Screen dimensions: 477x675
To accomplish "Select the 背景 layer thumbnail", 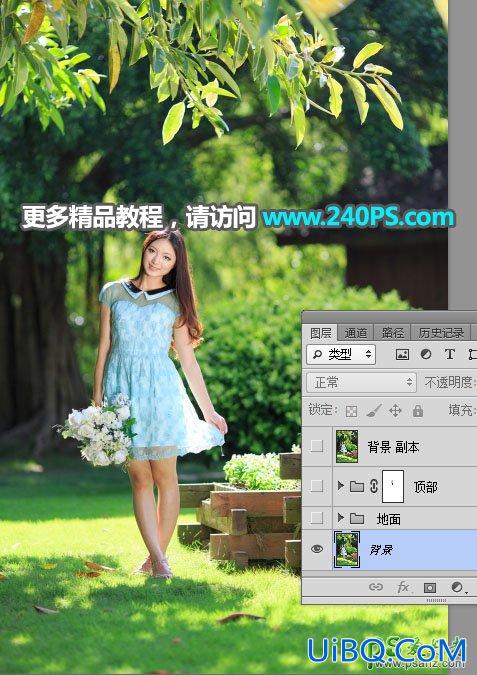I will pyautogui.click(x=347, y=549).
